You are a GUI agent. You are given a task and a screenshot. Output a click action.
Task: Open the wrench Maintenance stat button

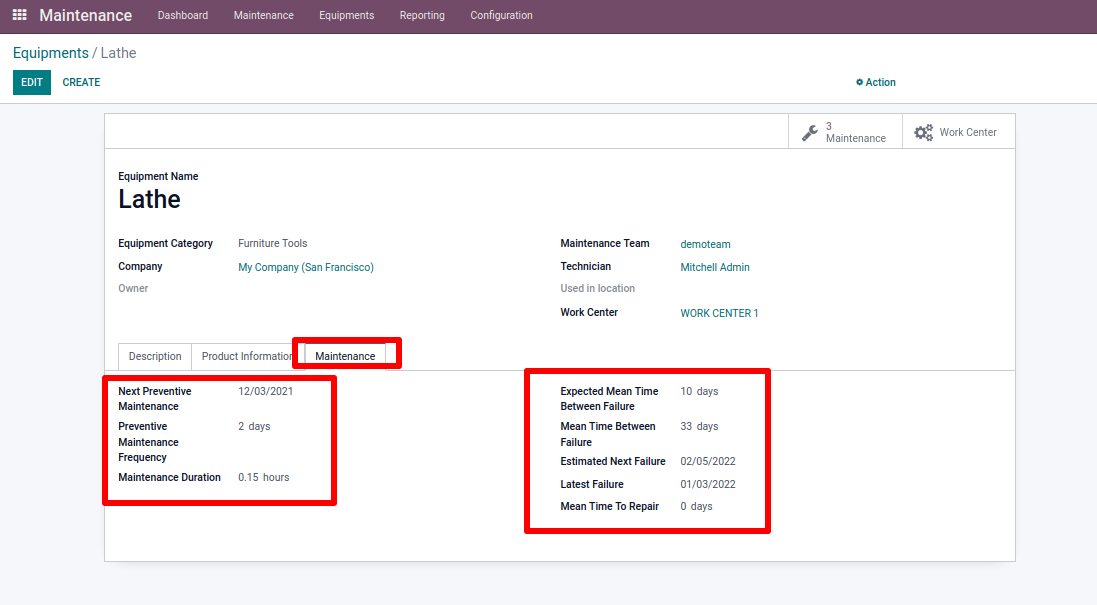[x=845, y=131]
